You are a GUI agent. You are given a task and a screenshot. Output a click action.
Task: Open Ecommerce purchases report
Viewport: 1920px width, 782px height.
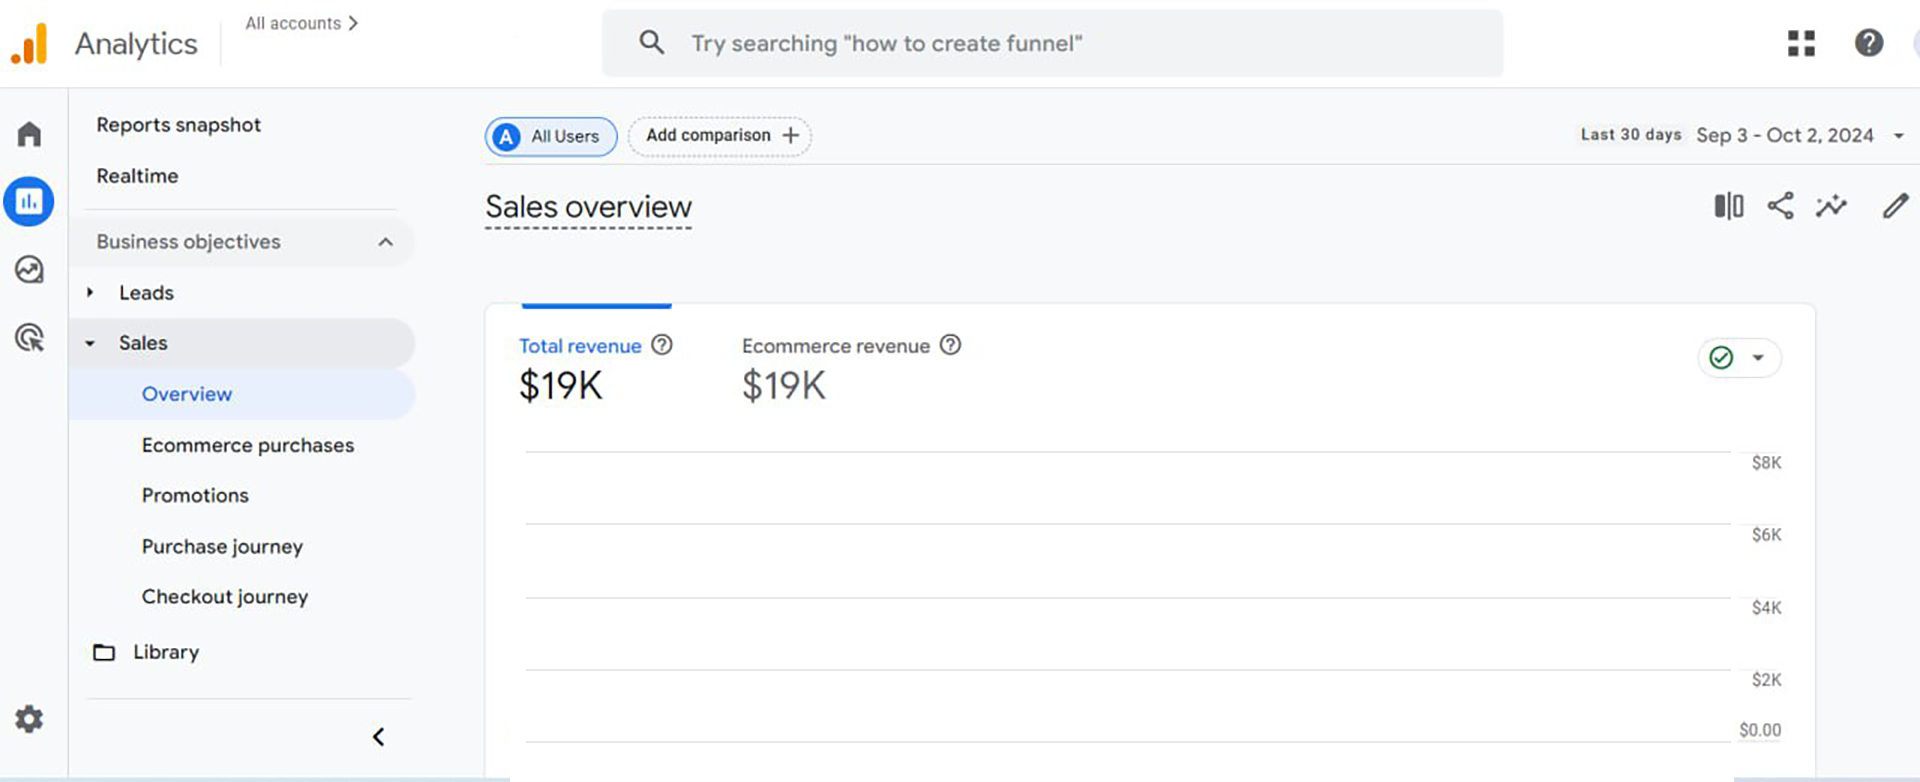coord(248,445)
